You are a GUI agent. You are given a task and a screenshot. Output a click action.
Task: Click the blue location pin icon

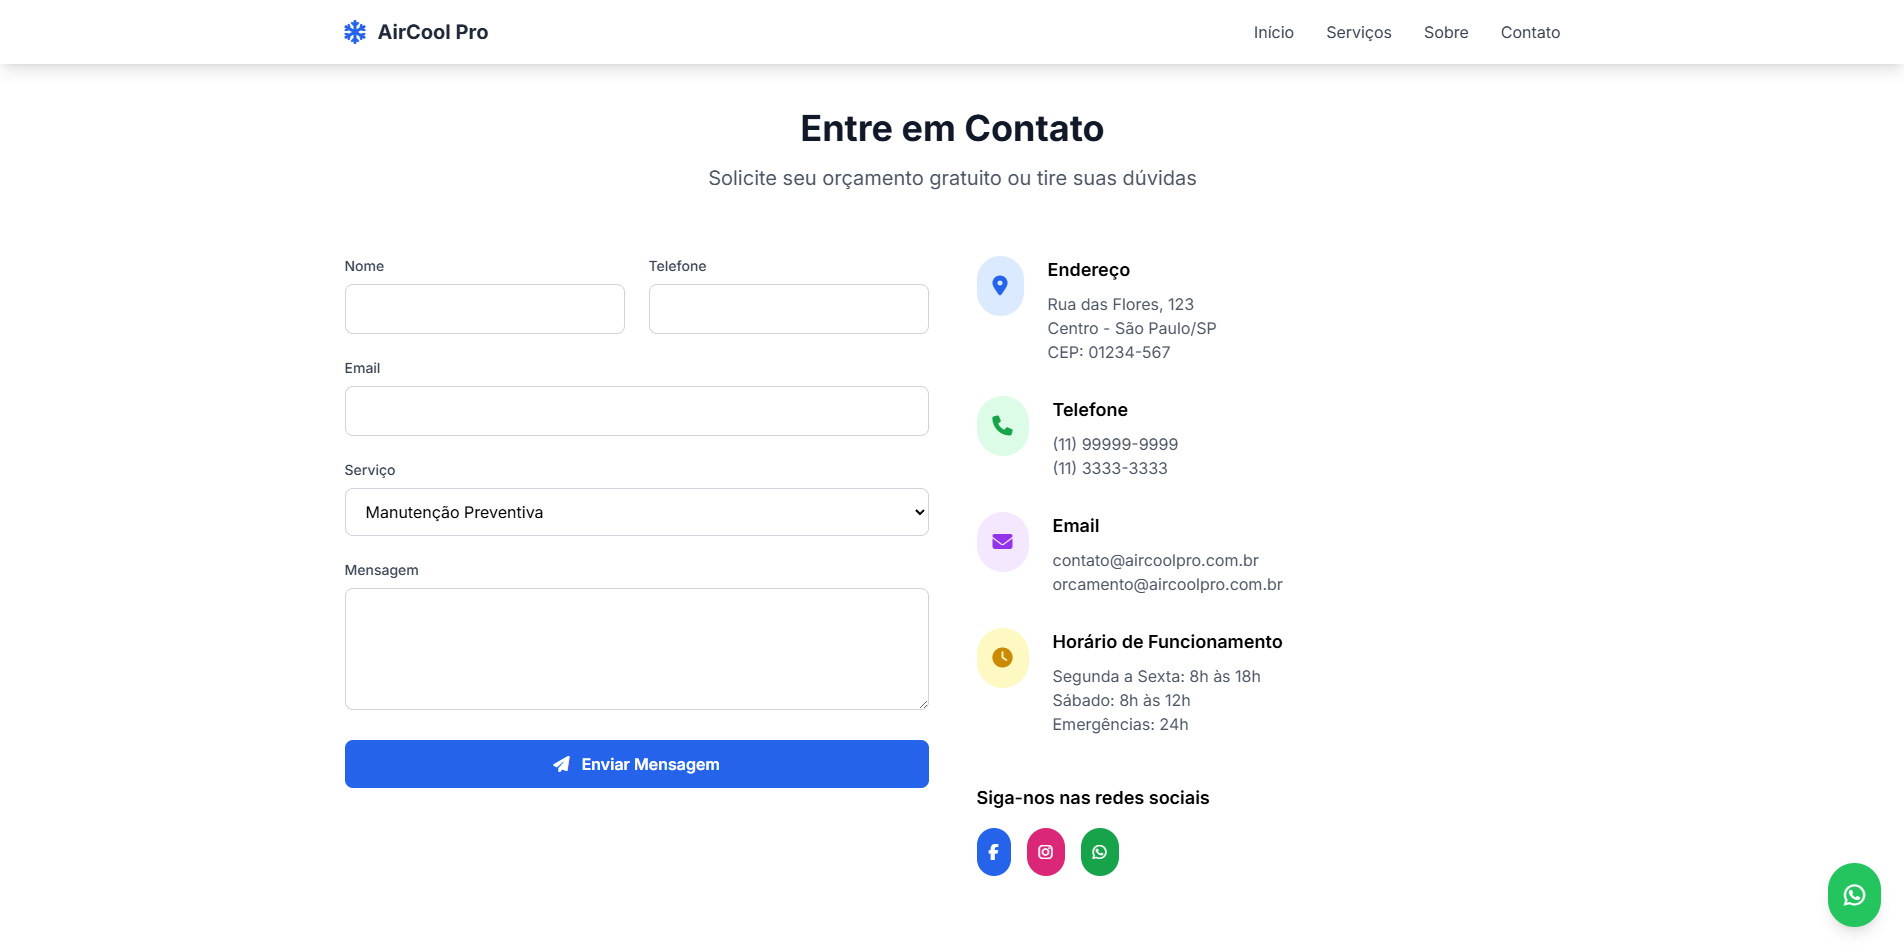(x=1000, y=286)
